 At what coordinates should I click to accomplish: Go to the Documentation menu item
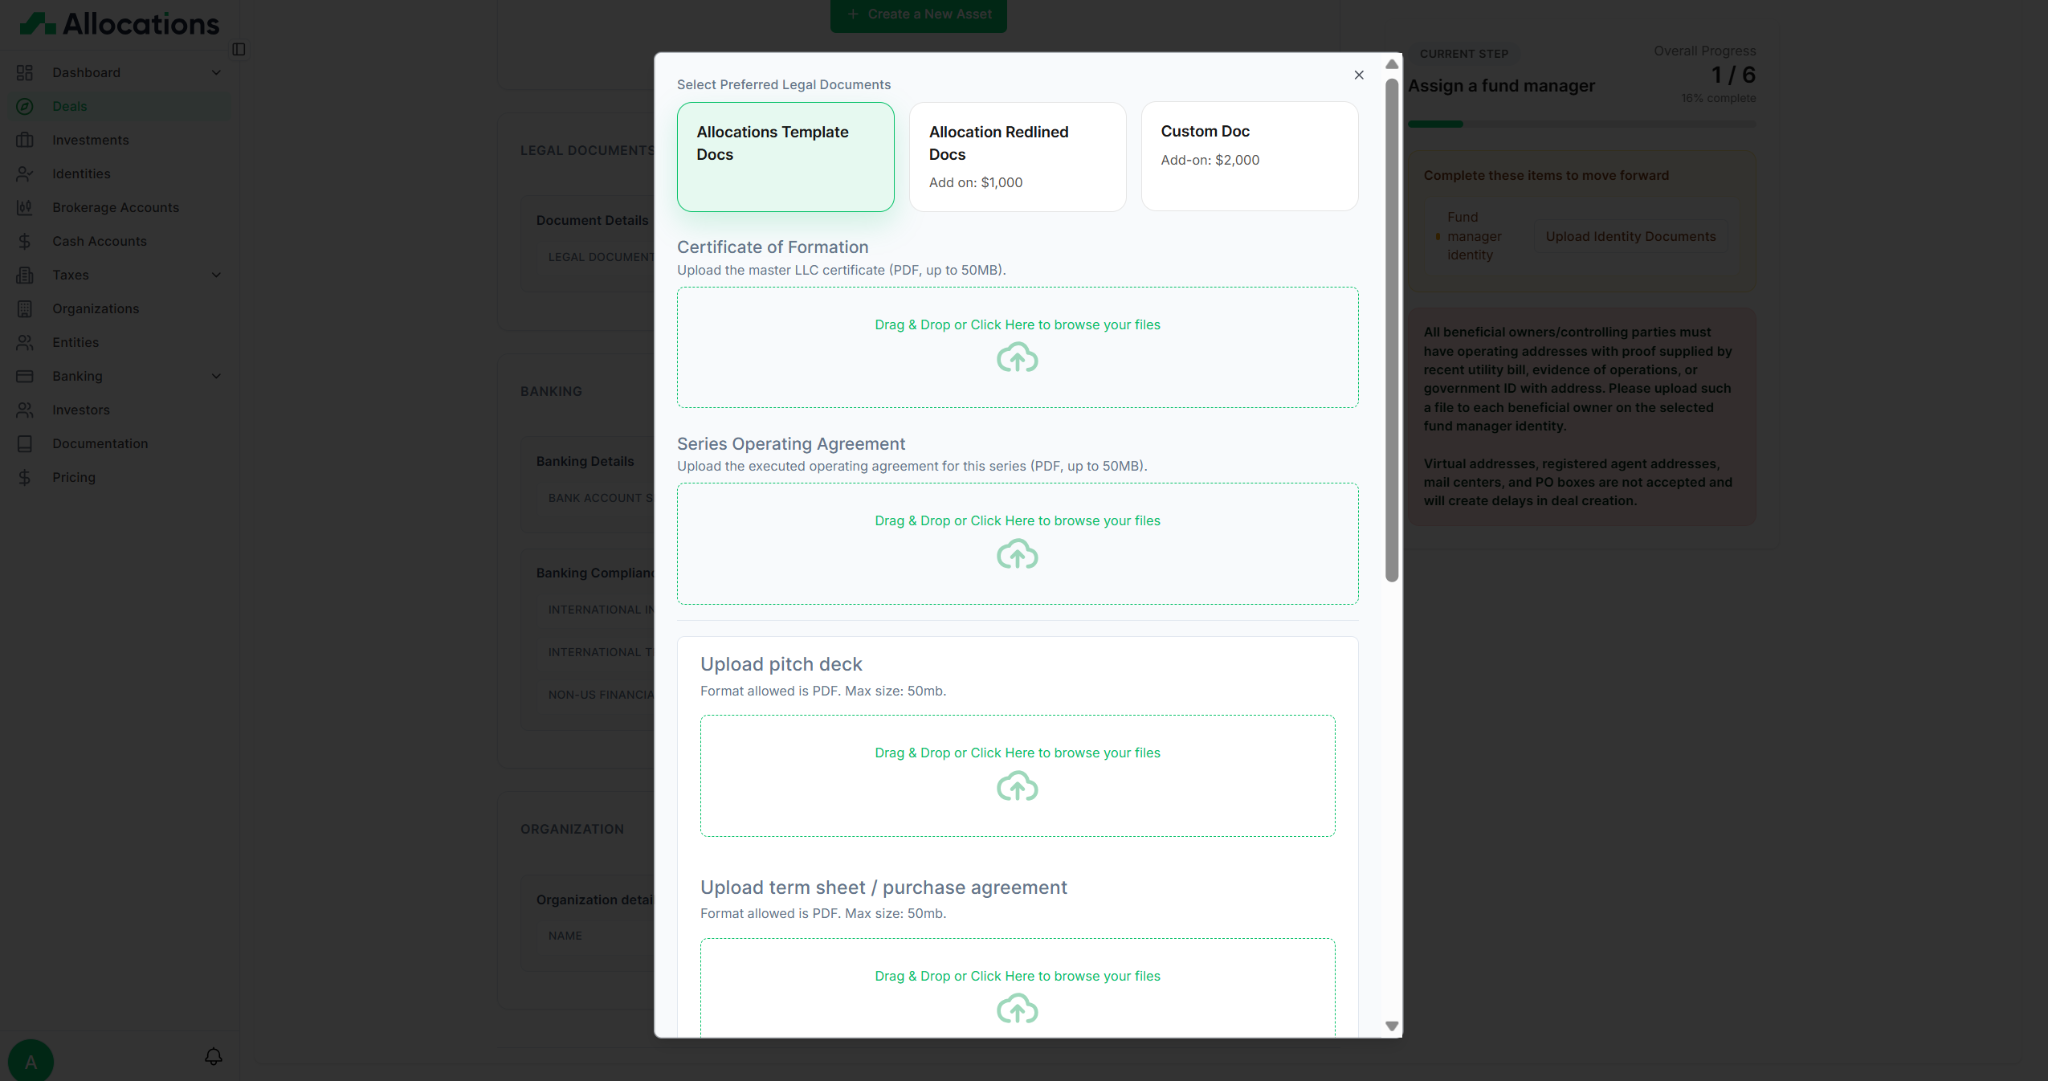100,444
